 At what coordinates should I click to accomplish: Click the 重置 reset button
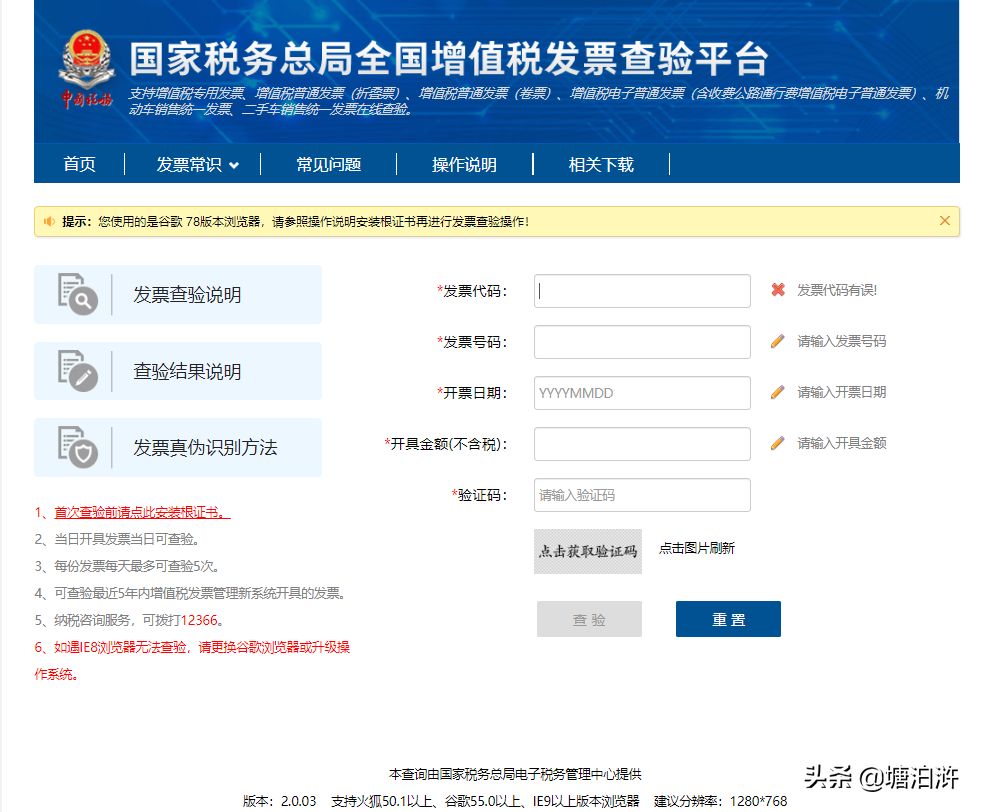point(728,618)
